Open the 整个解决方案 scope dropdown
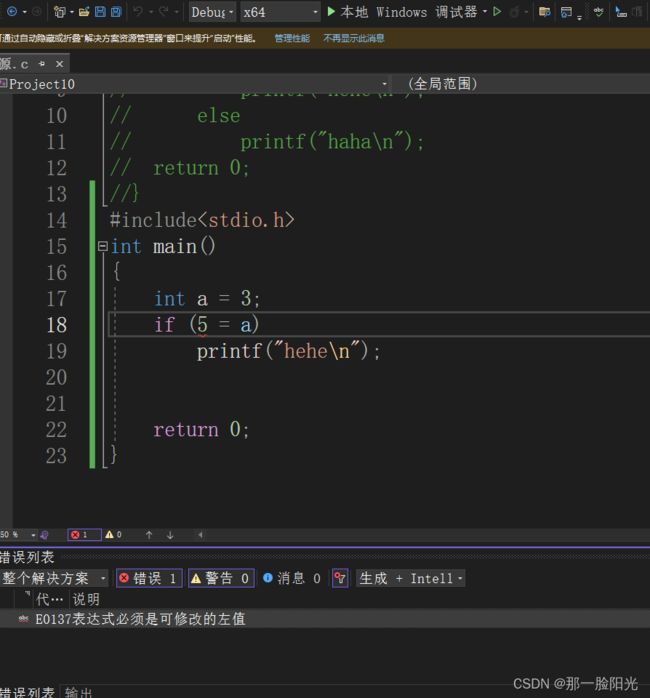 [x=54, y=578]
